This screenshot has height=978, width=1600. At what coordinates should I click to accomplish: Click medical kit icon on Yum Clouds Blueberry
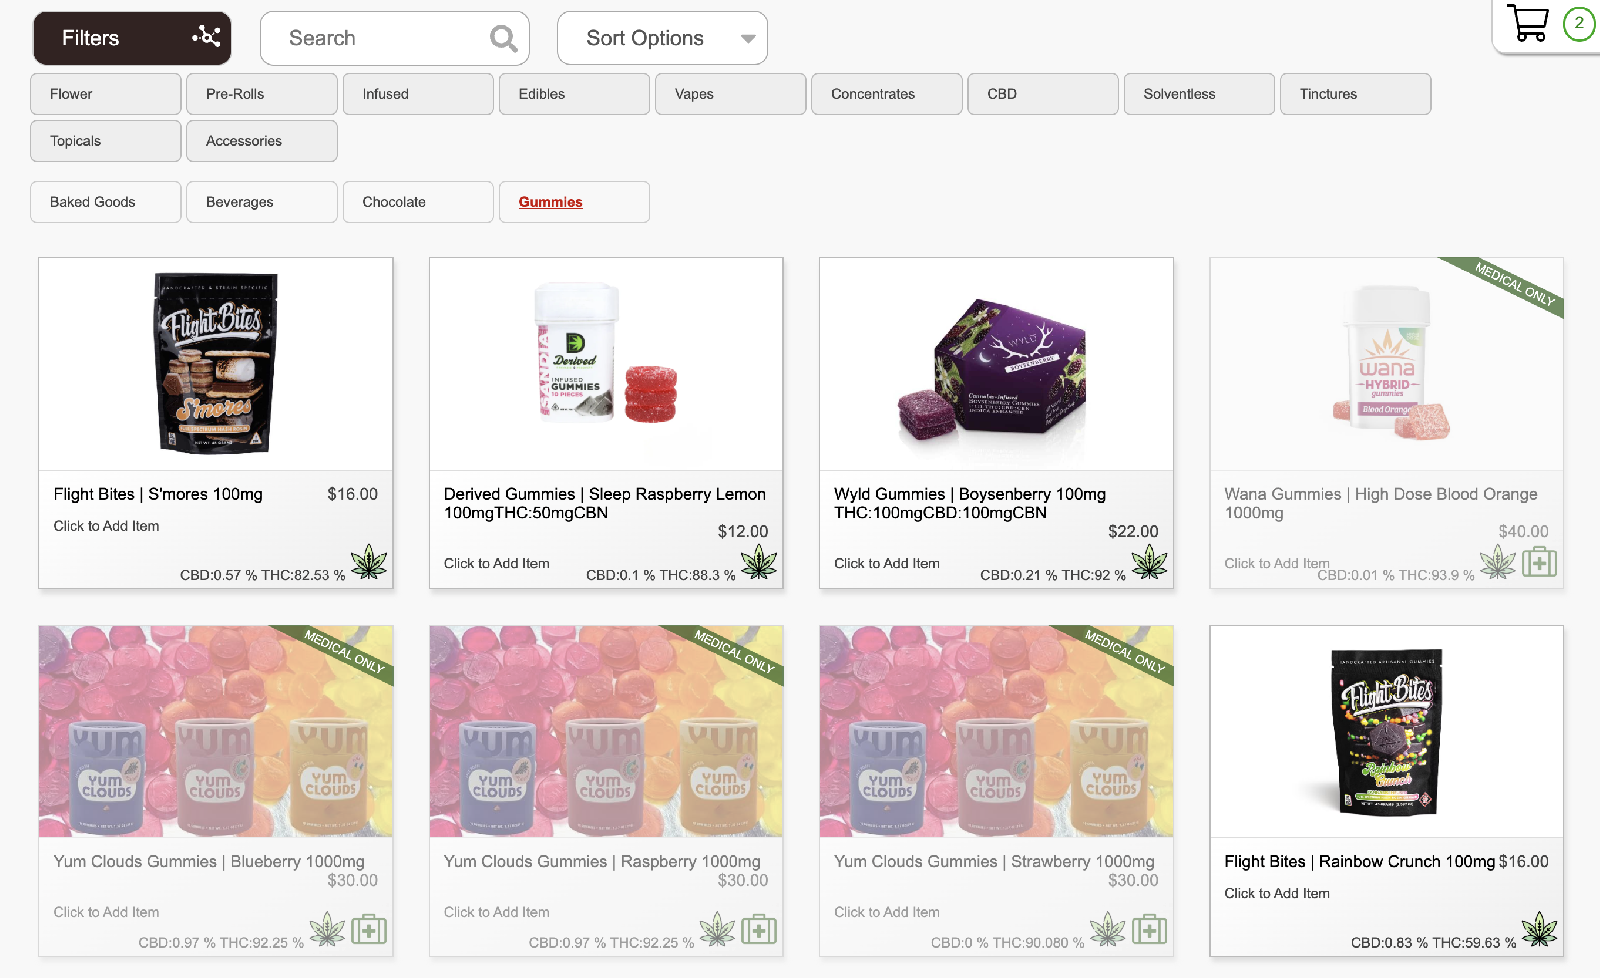[x=369, y=930]
